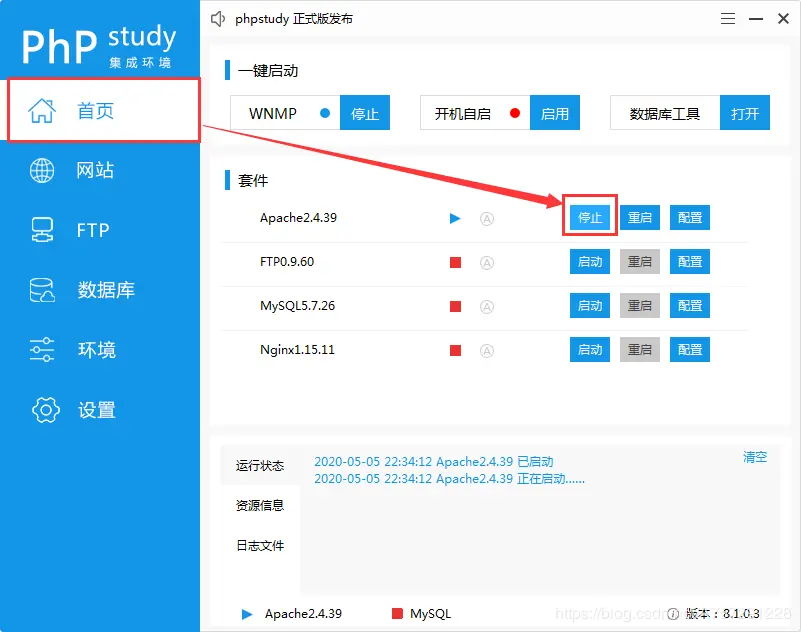Click the Apache2.4.39 running play indicator

coord(455,219)
